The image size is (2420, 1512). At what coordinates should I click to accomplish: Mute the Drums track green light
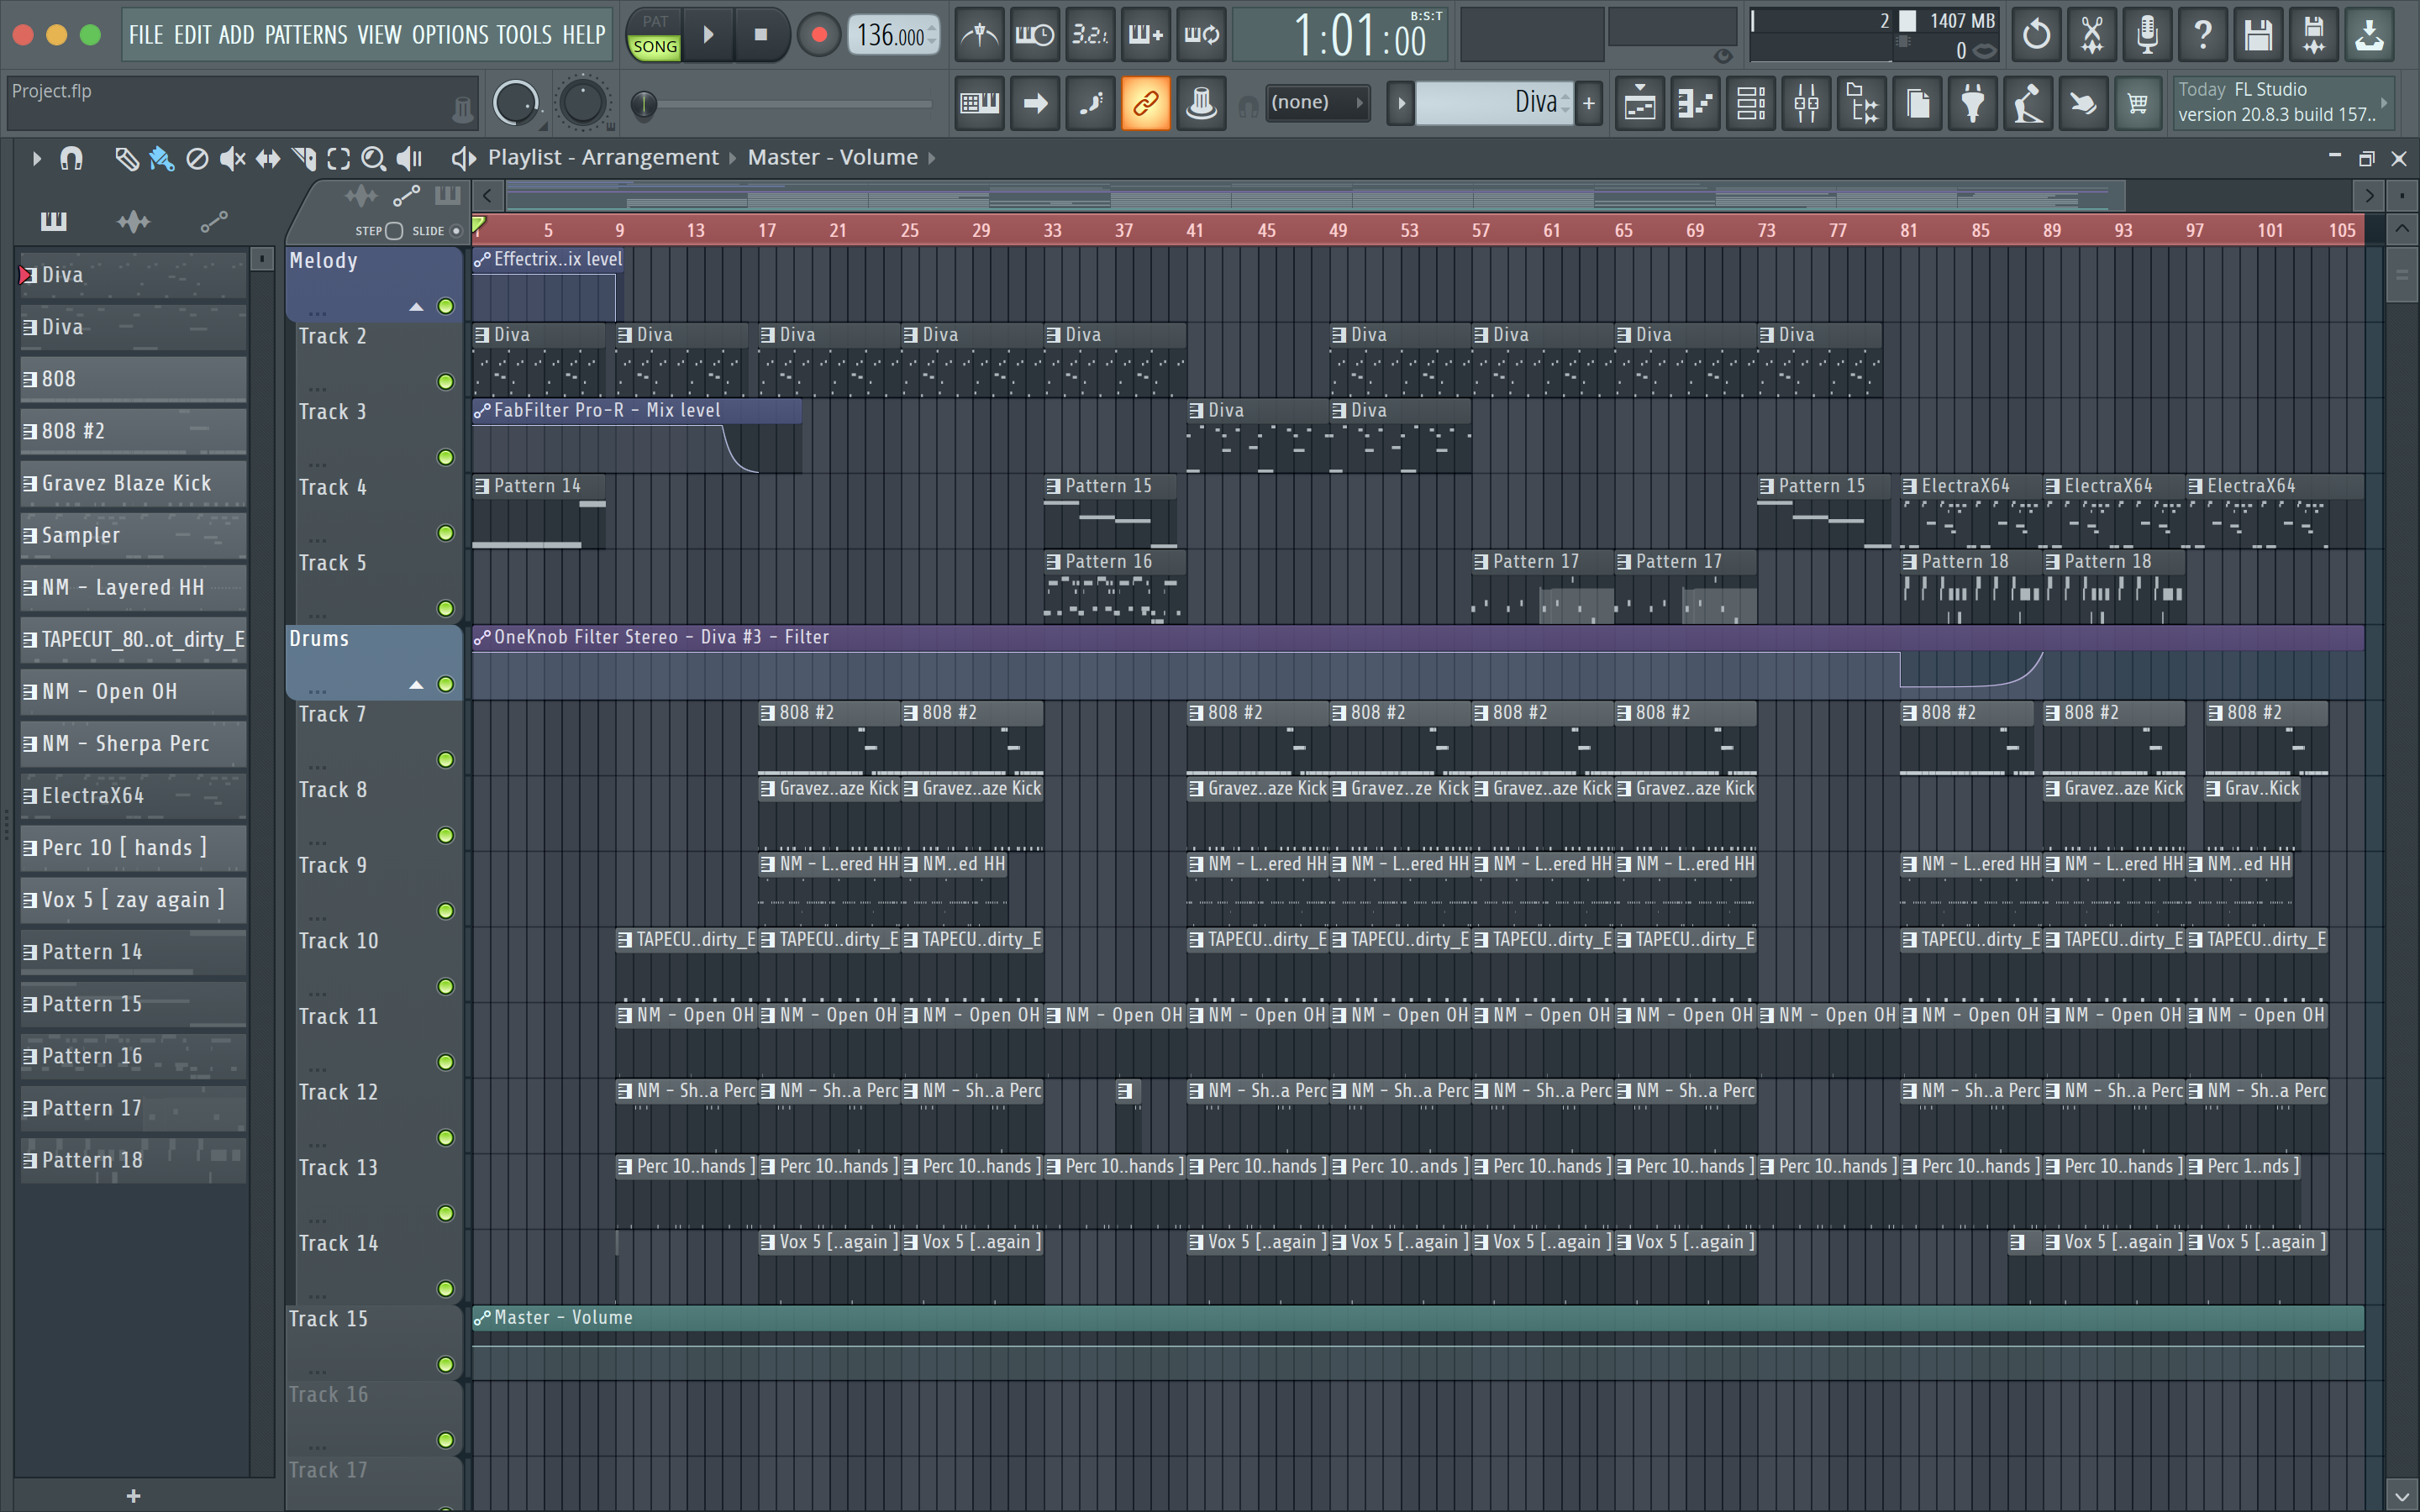tap(446, 684)
